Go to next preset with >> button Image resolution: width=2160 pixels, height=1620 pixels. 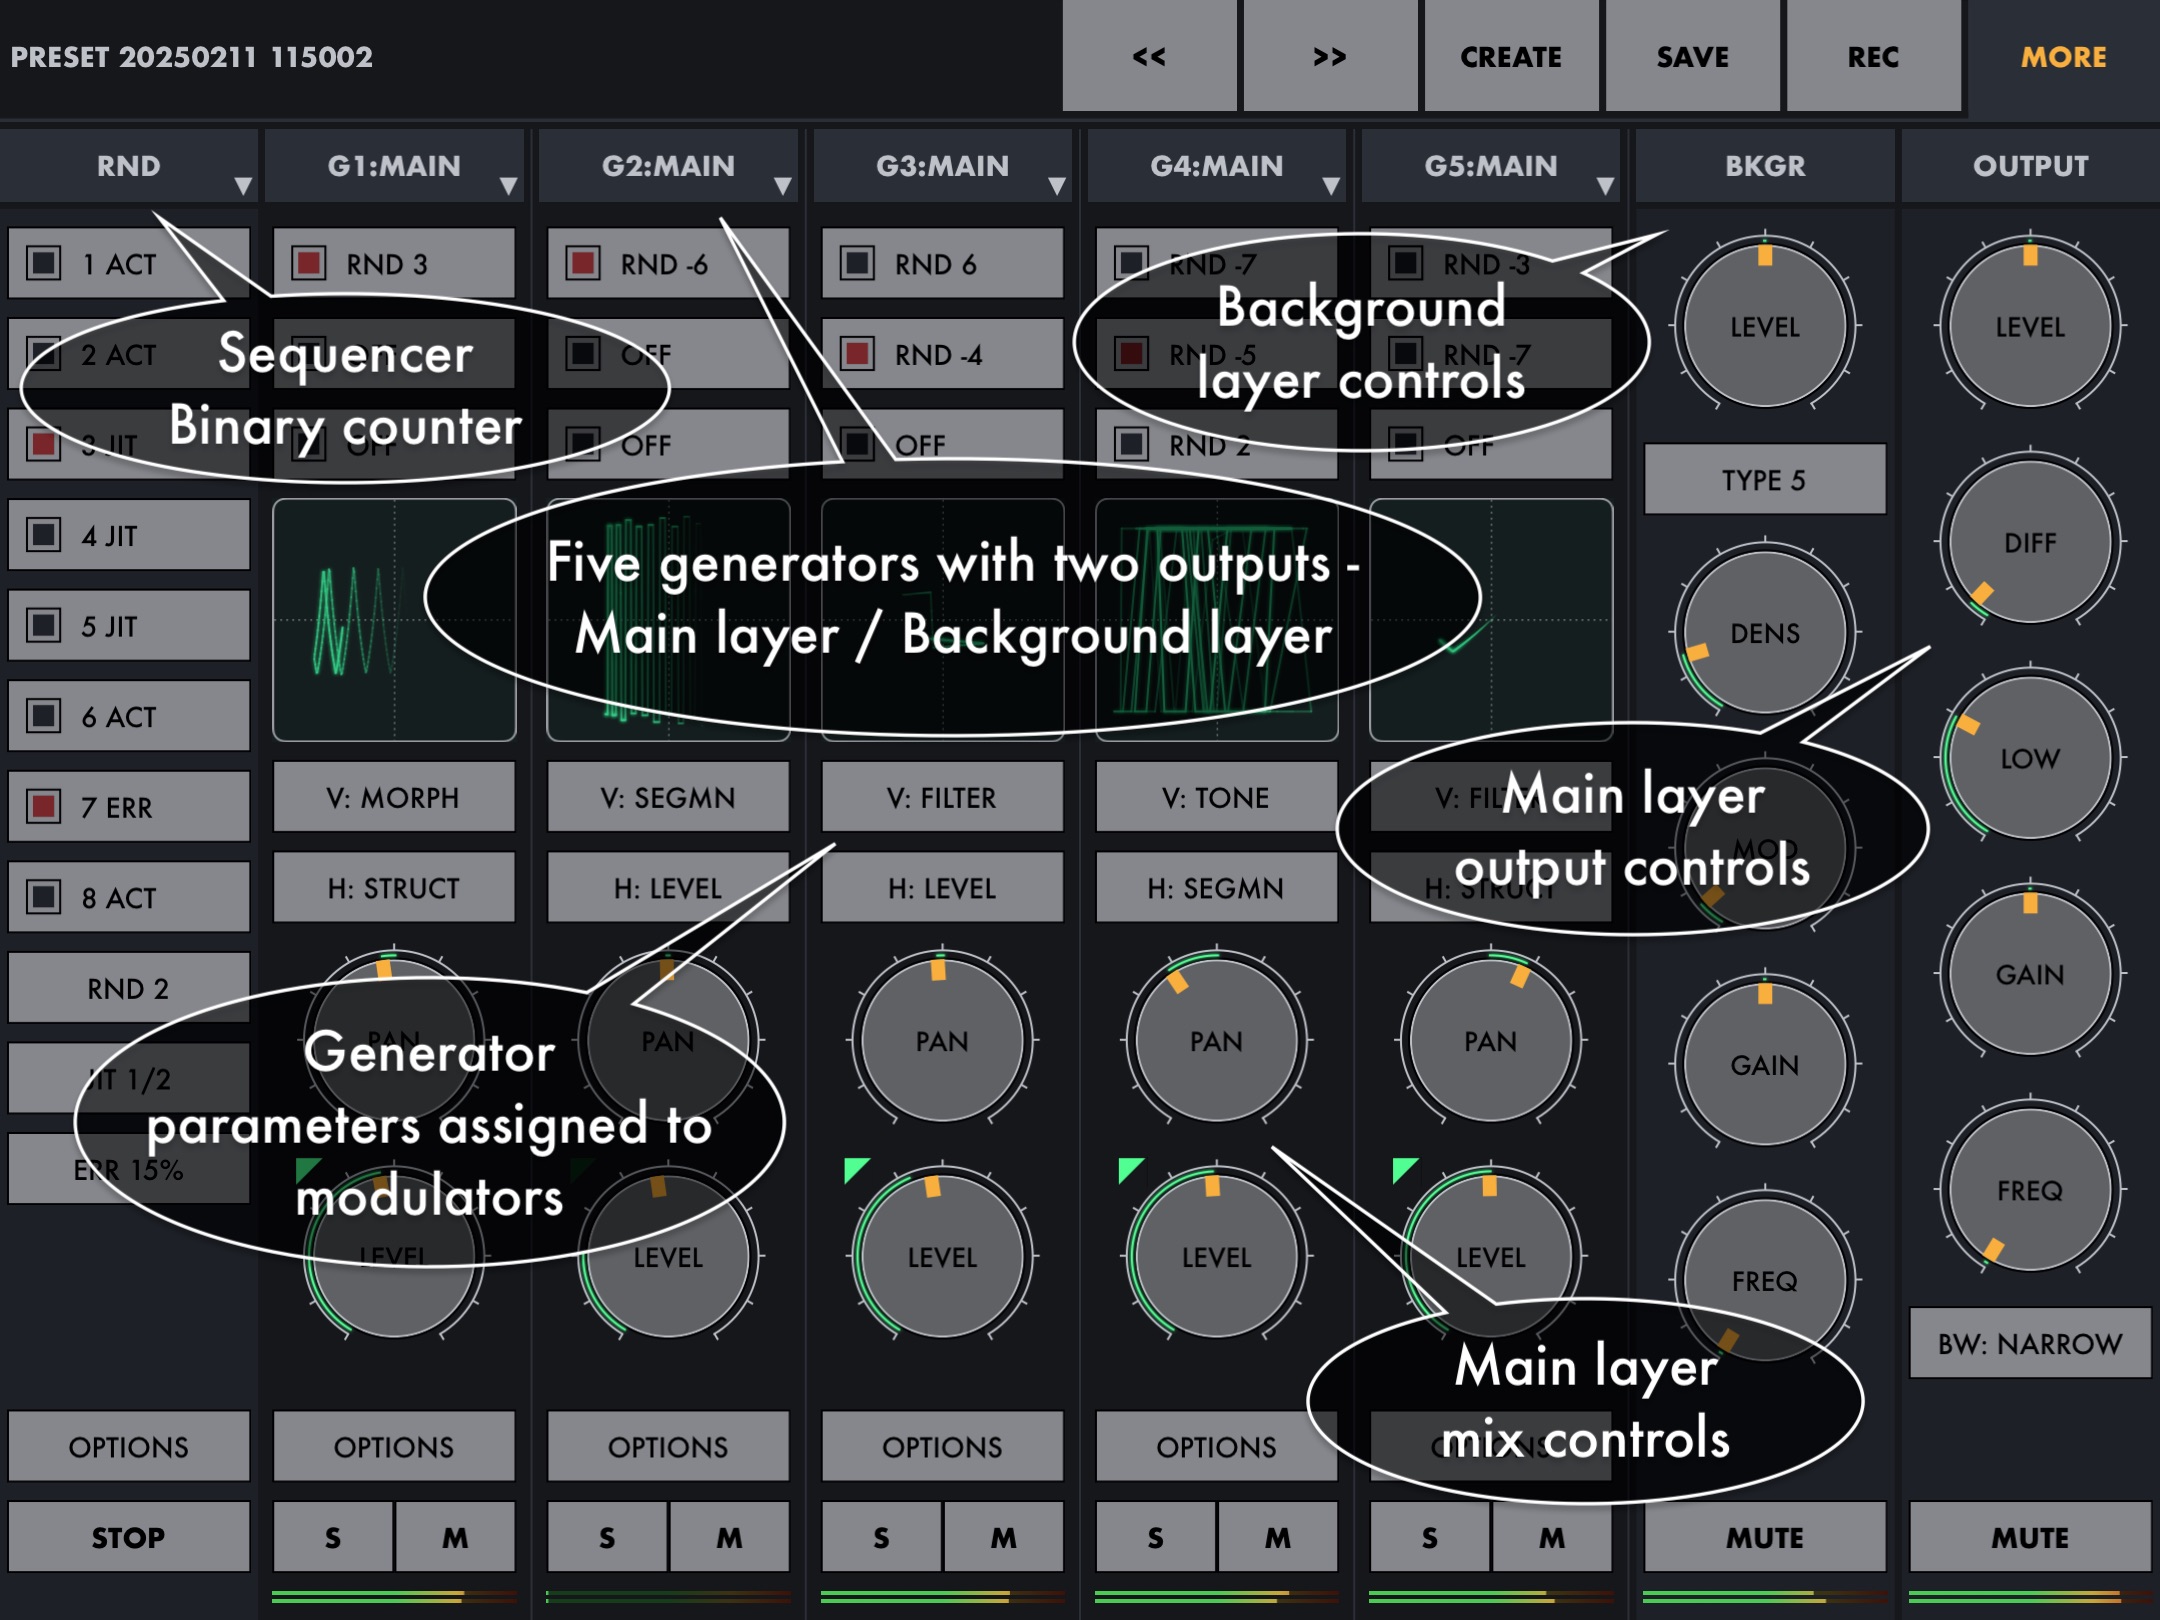(x=1330, y=56)
